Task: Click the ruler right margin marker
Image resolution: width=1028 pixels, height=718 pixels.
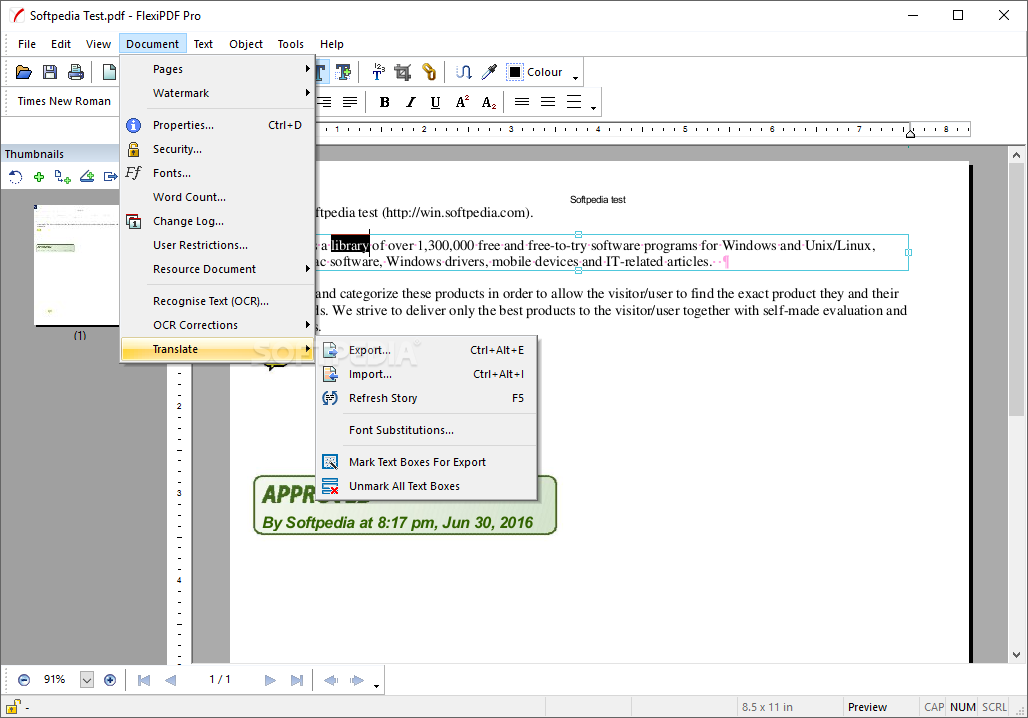Action: 910,133
